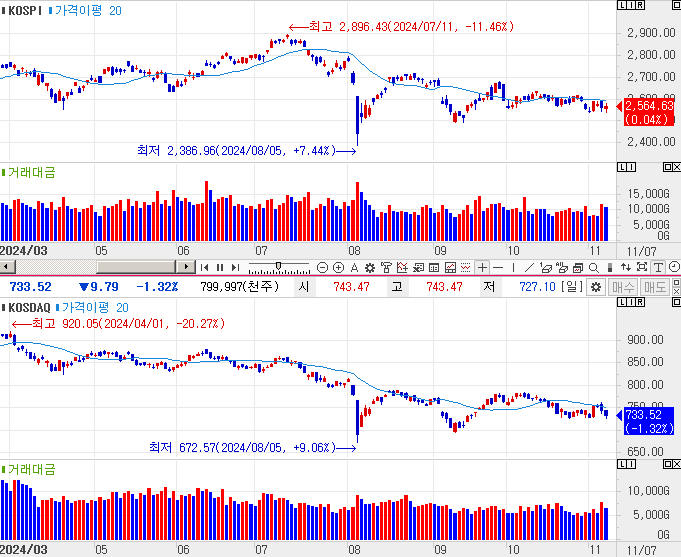681x557 pixels.
Task: Click the [일] daily period label
Action: [x=571, y=287]
